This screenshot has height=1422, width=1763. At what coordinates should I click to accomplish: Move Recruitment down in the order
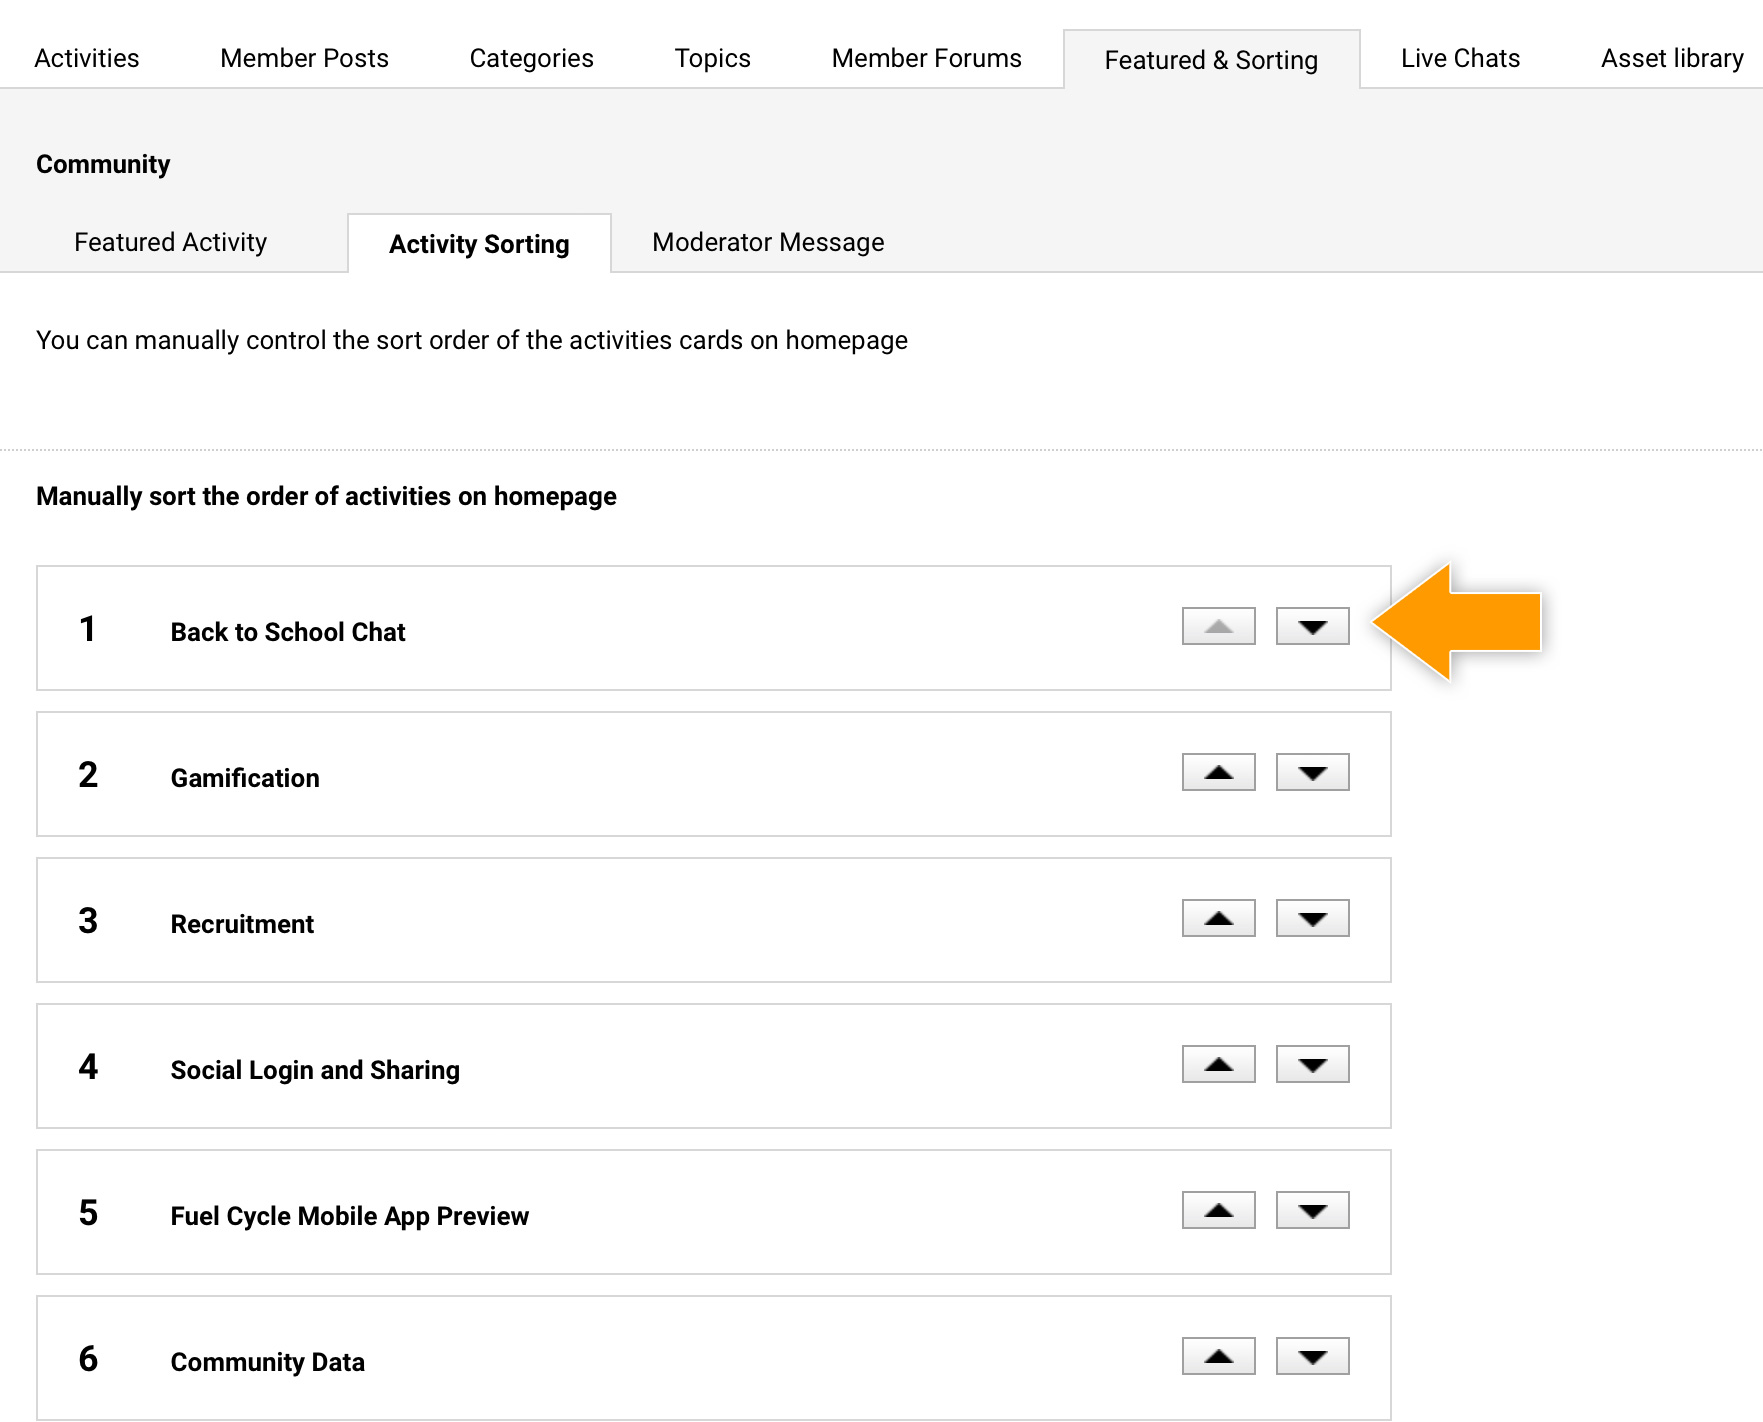[x=1312, y=919]
